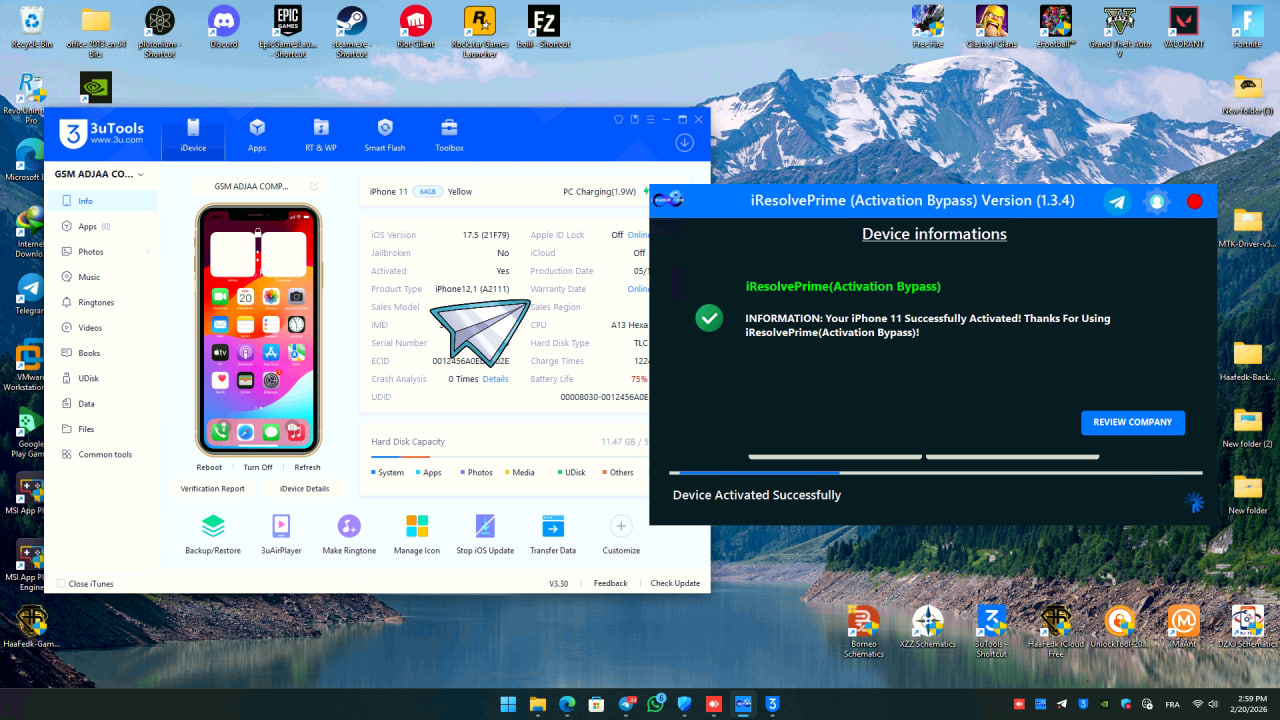The image size is (1280, 720).
Task: Switch to the Apps tab in the top bar
Action: pyautogui.click(x=257, y=135)
